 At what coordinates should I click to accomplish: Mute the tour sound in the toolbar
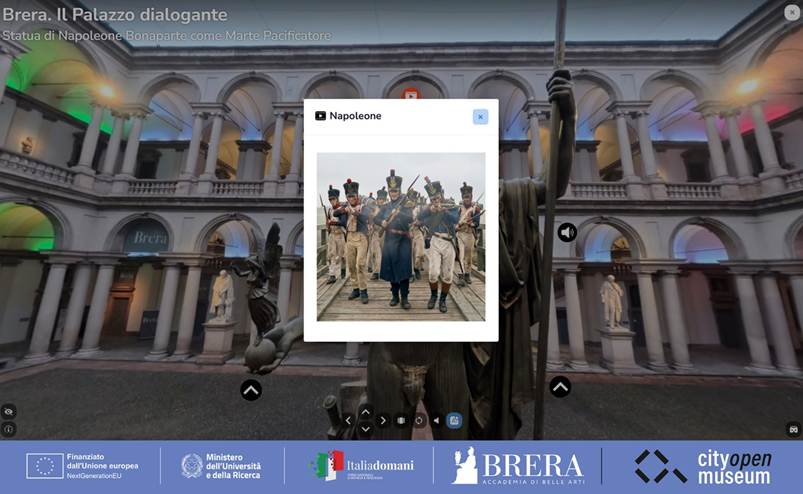click(436, 421)
